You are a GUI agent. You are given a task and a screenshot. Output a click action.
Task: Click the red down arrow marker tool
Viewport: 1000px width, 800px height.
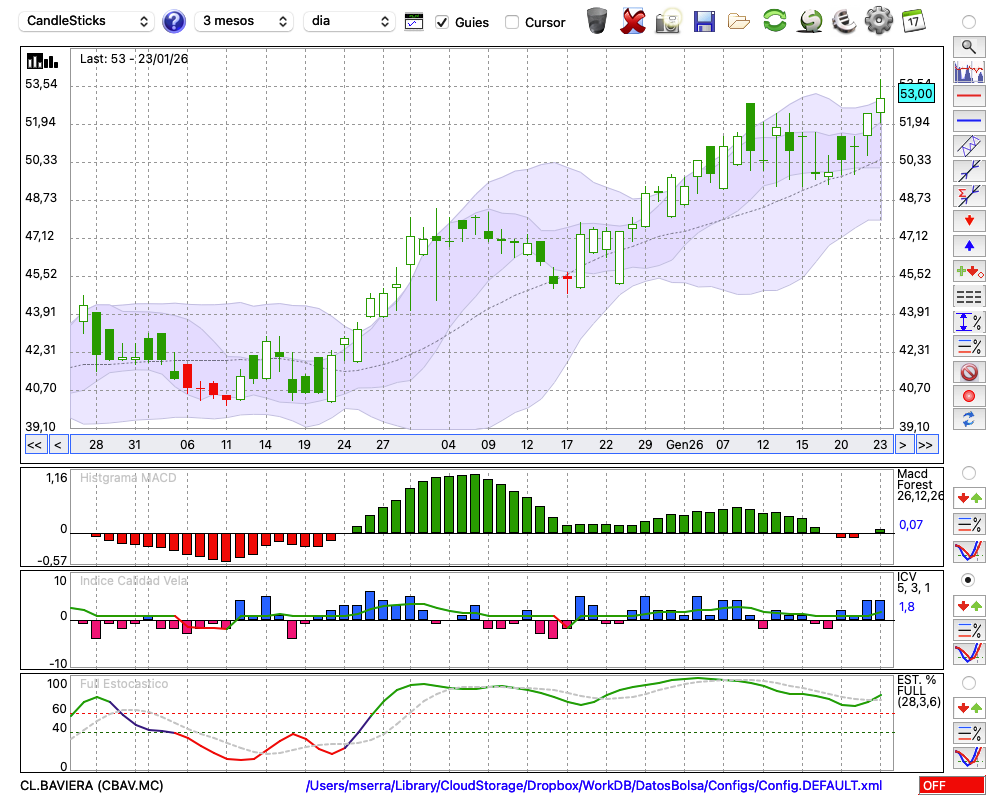pos(968,221)
